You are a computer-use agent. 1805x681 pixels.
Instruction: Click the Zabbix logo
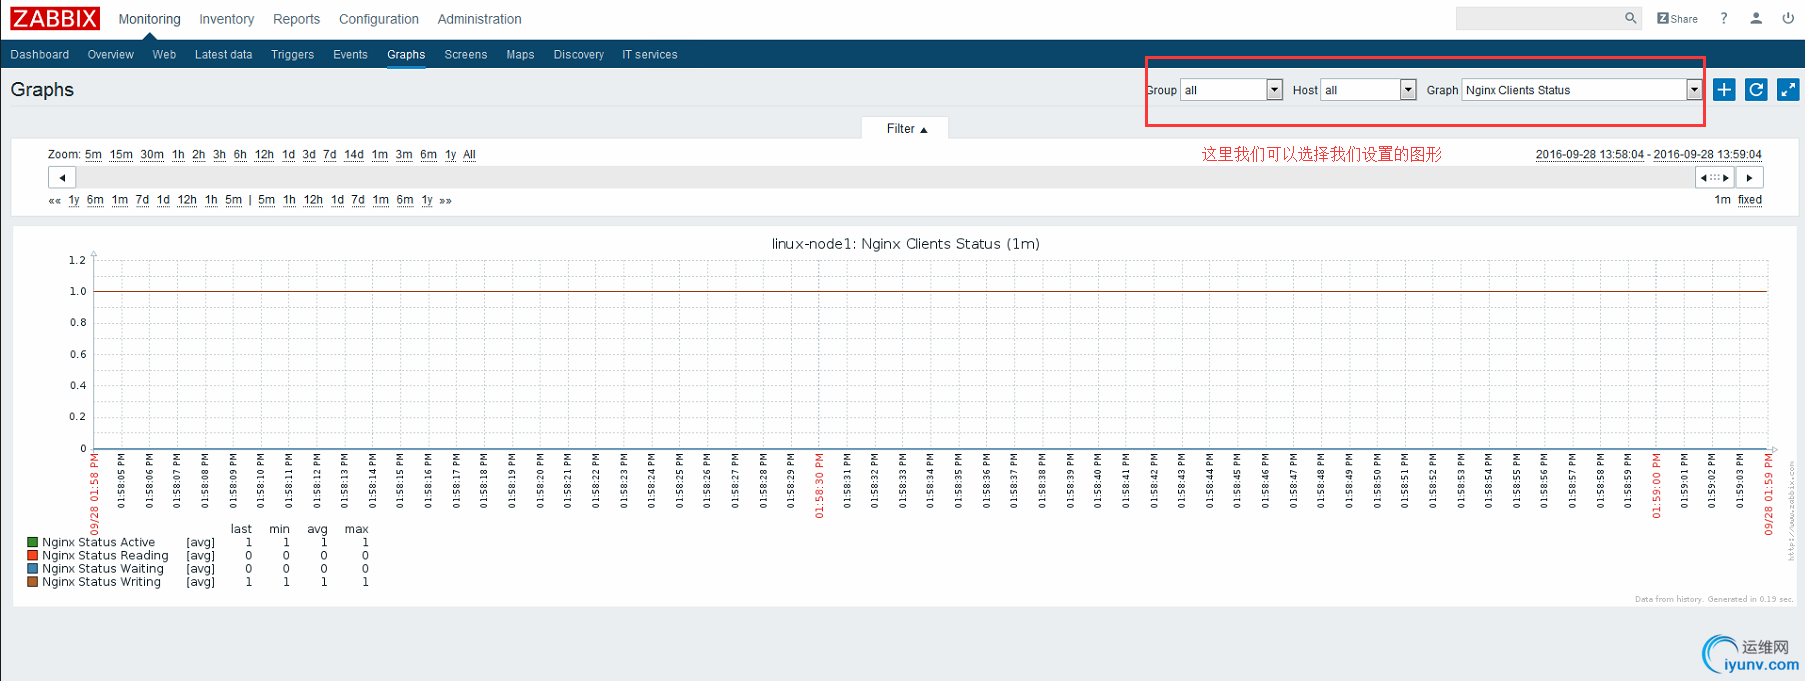(55, 19)
